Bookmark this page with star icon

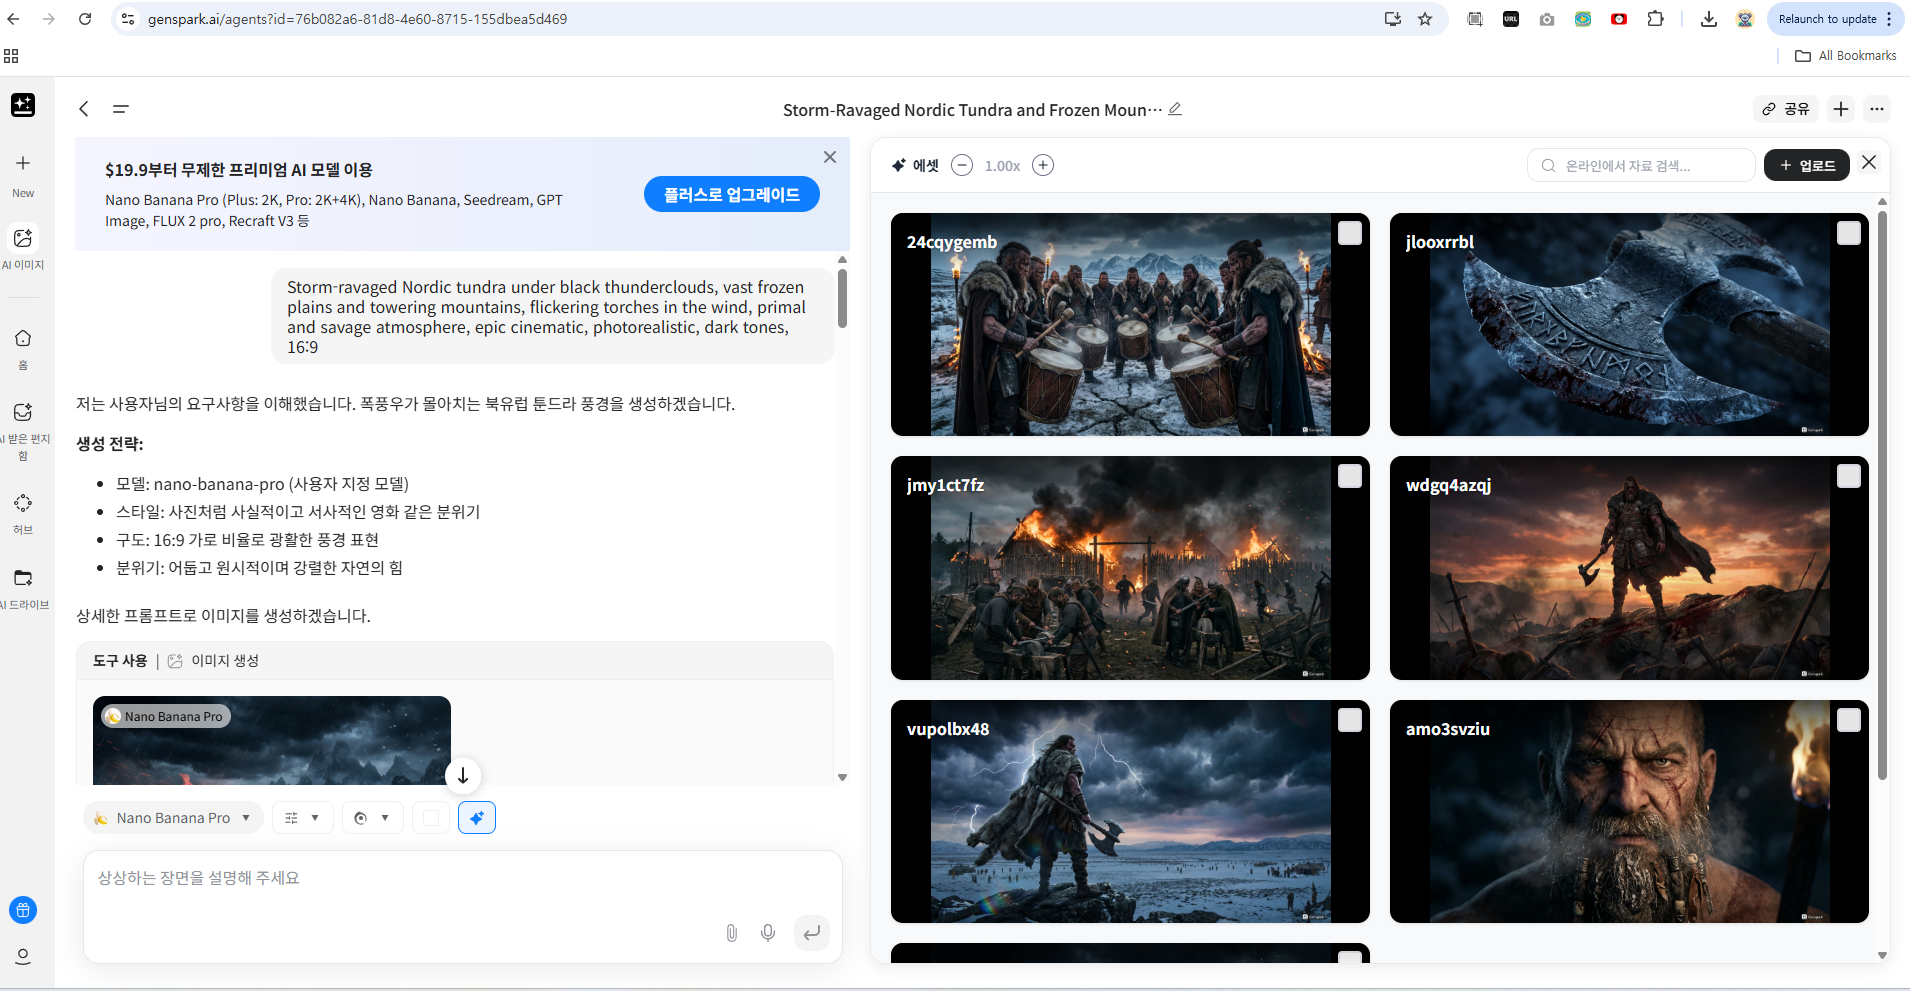click(x=1425, y=19)
